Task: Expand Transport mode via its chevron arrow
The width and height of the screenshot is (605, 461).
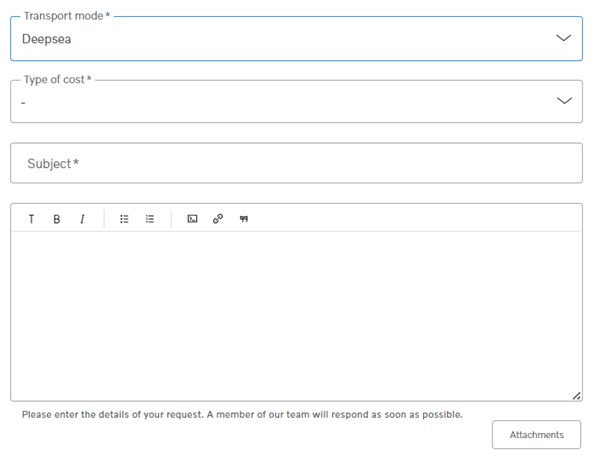Action: pyautogui.click(x=563, y=38)
